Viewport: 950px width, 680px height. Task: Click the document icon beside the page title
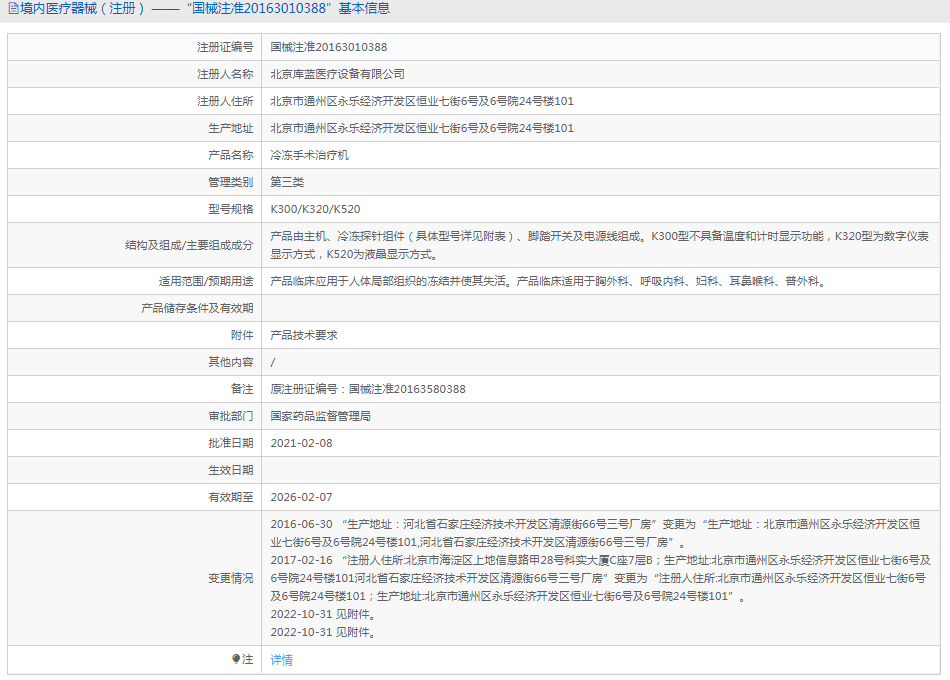click(12, 9)
